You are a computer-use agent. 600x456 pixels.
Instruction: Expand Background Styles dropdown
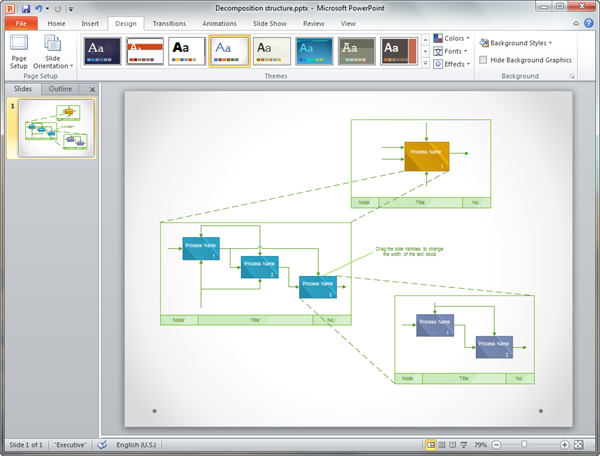[x=516, y=43]
